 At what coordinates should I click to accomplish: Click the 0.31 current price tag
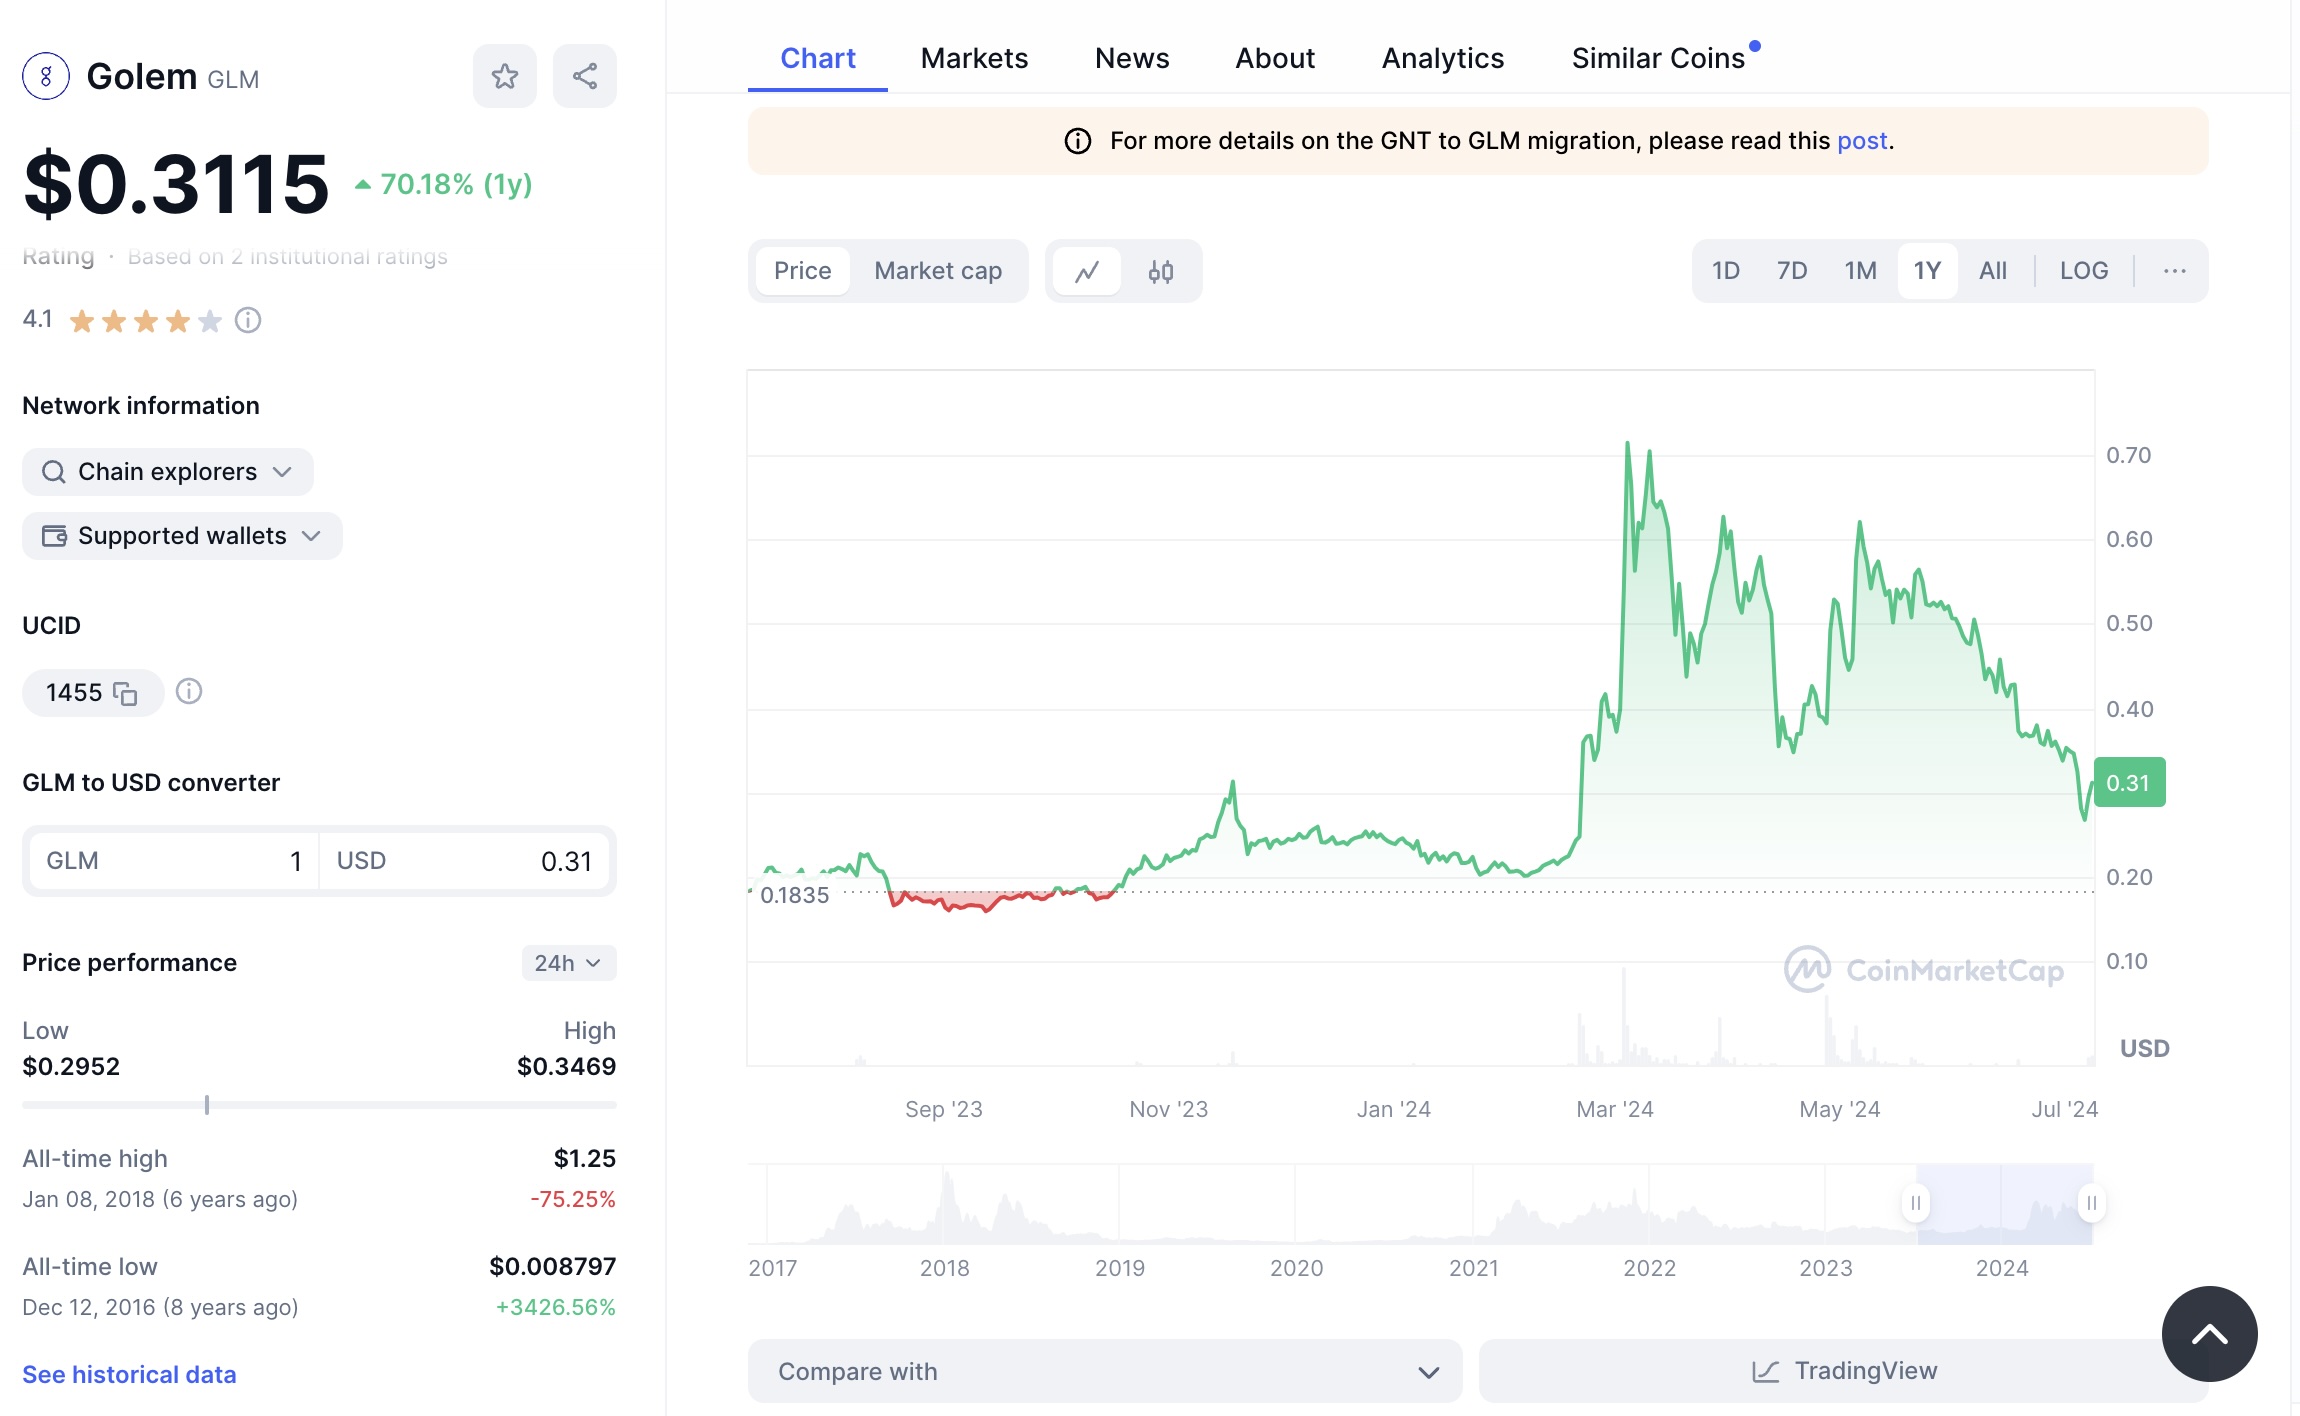point(2129,783)
